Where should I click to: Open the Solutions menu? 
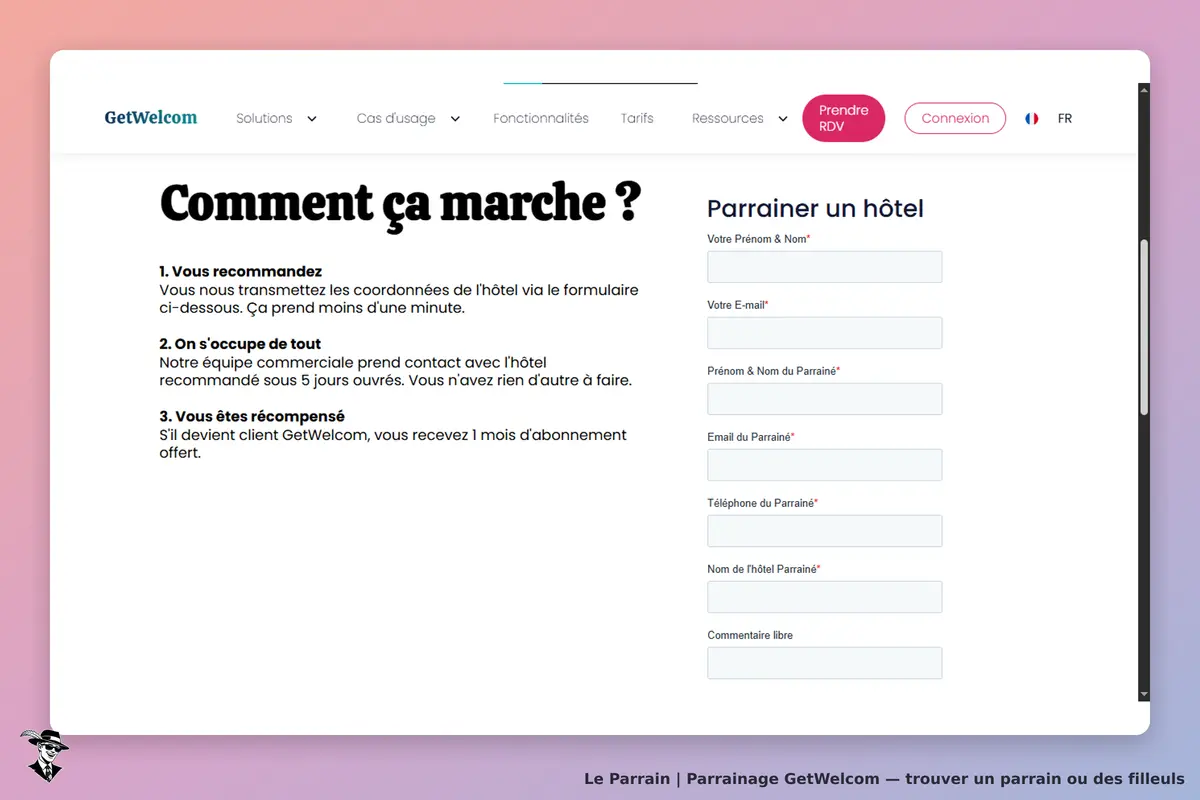[x=264, y=118]
